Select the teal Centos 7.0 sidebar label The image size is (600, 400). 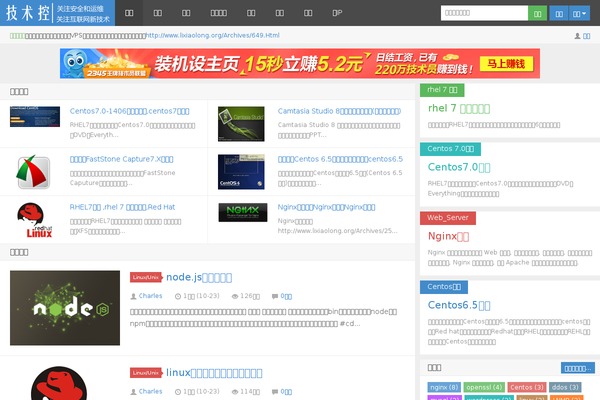(x=450, y=149)
